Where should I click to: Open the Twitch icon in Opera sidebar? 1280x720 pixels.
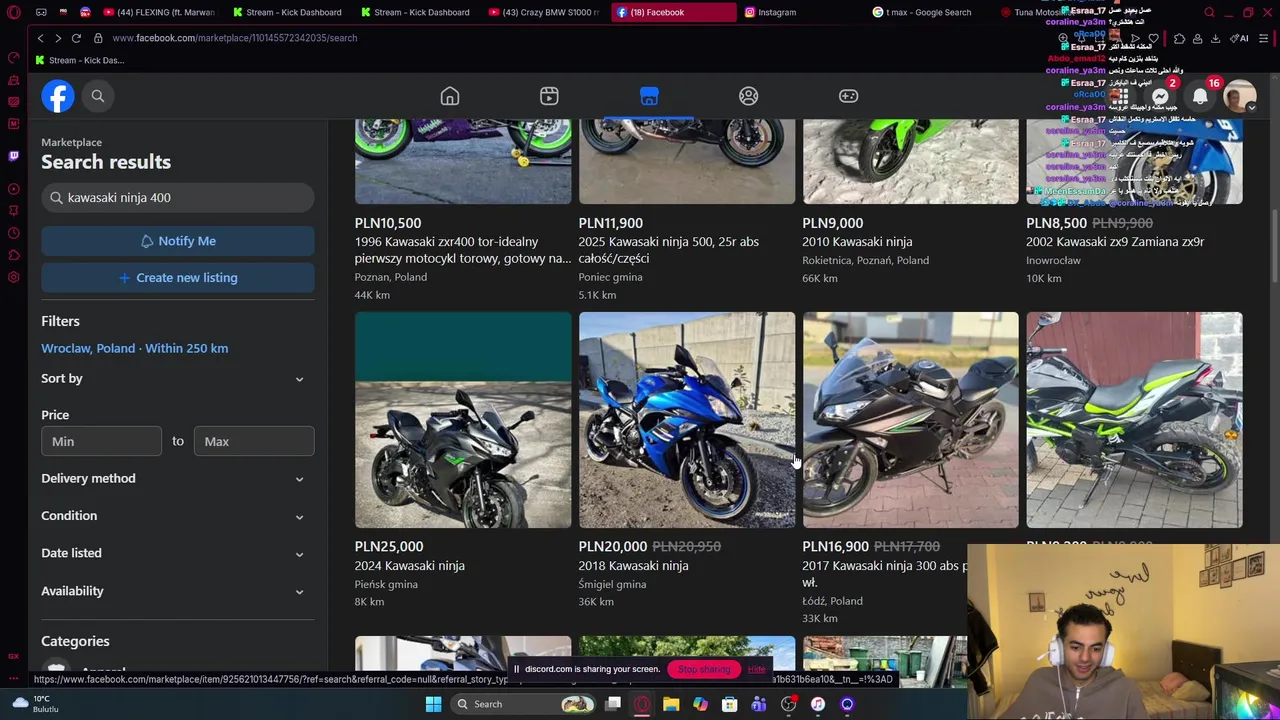point(13,156)
